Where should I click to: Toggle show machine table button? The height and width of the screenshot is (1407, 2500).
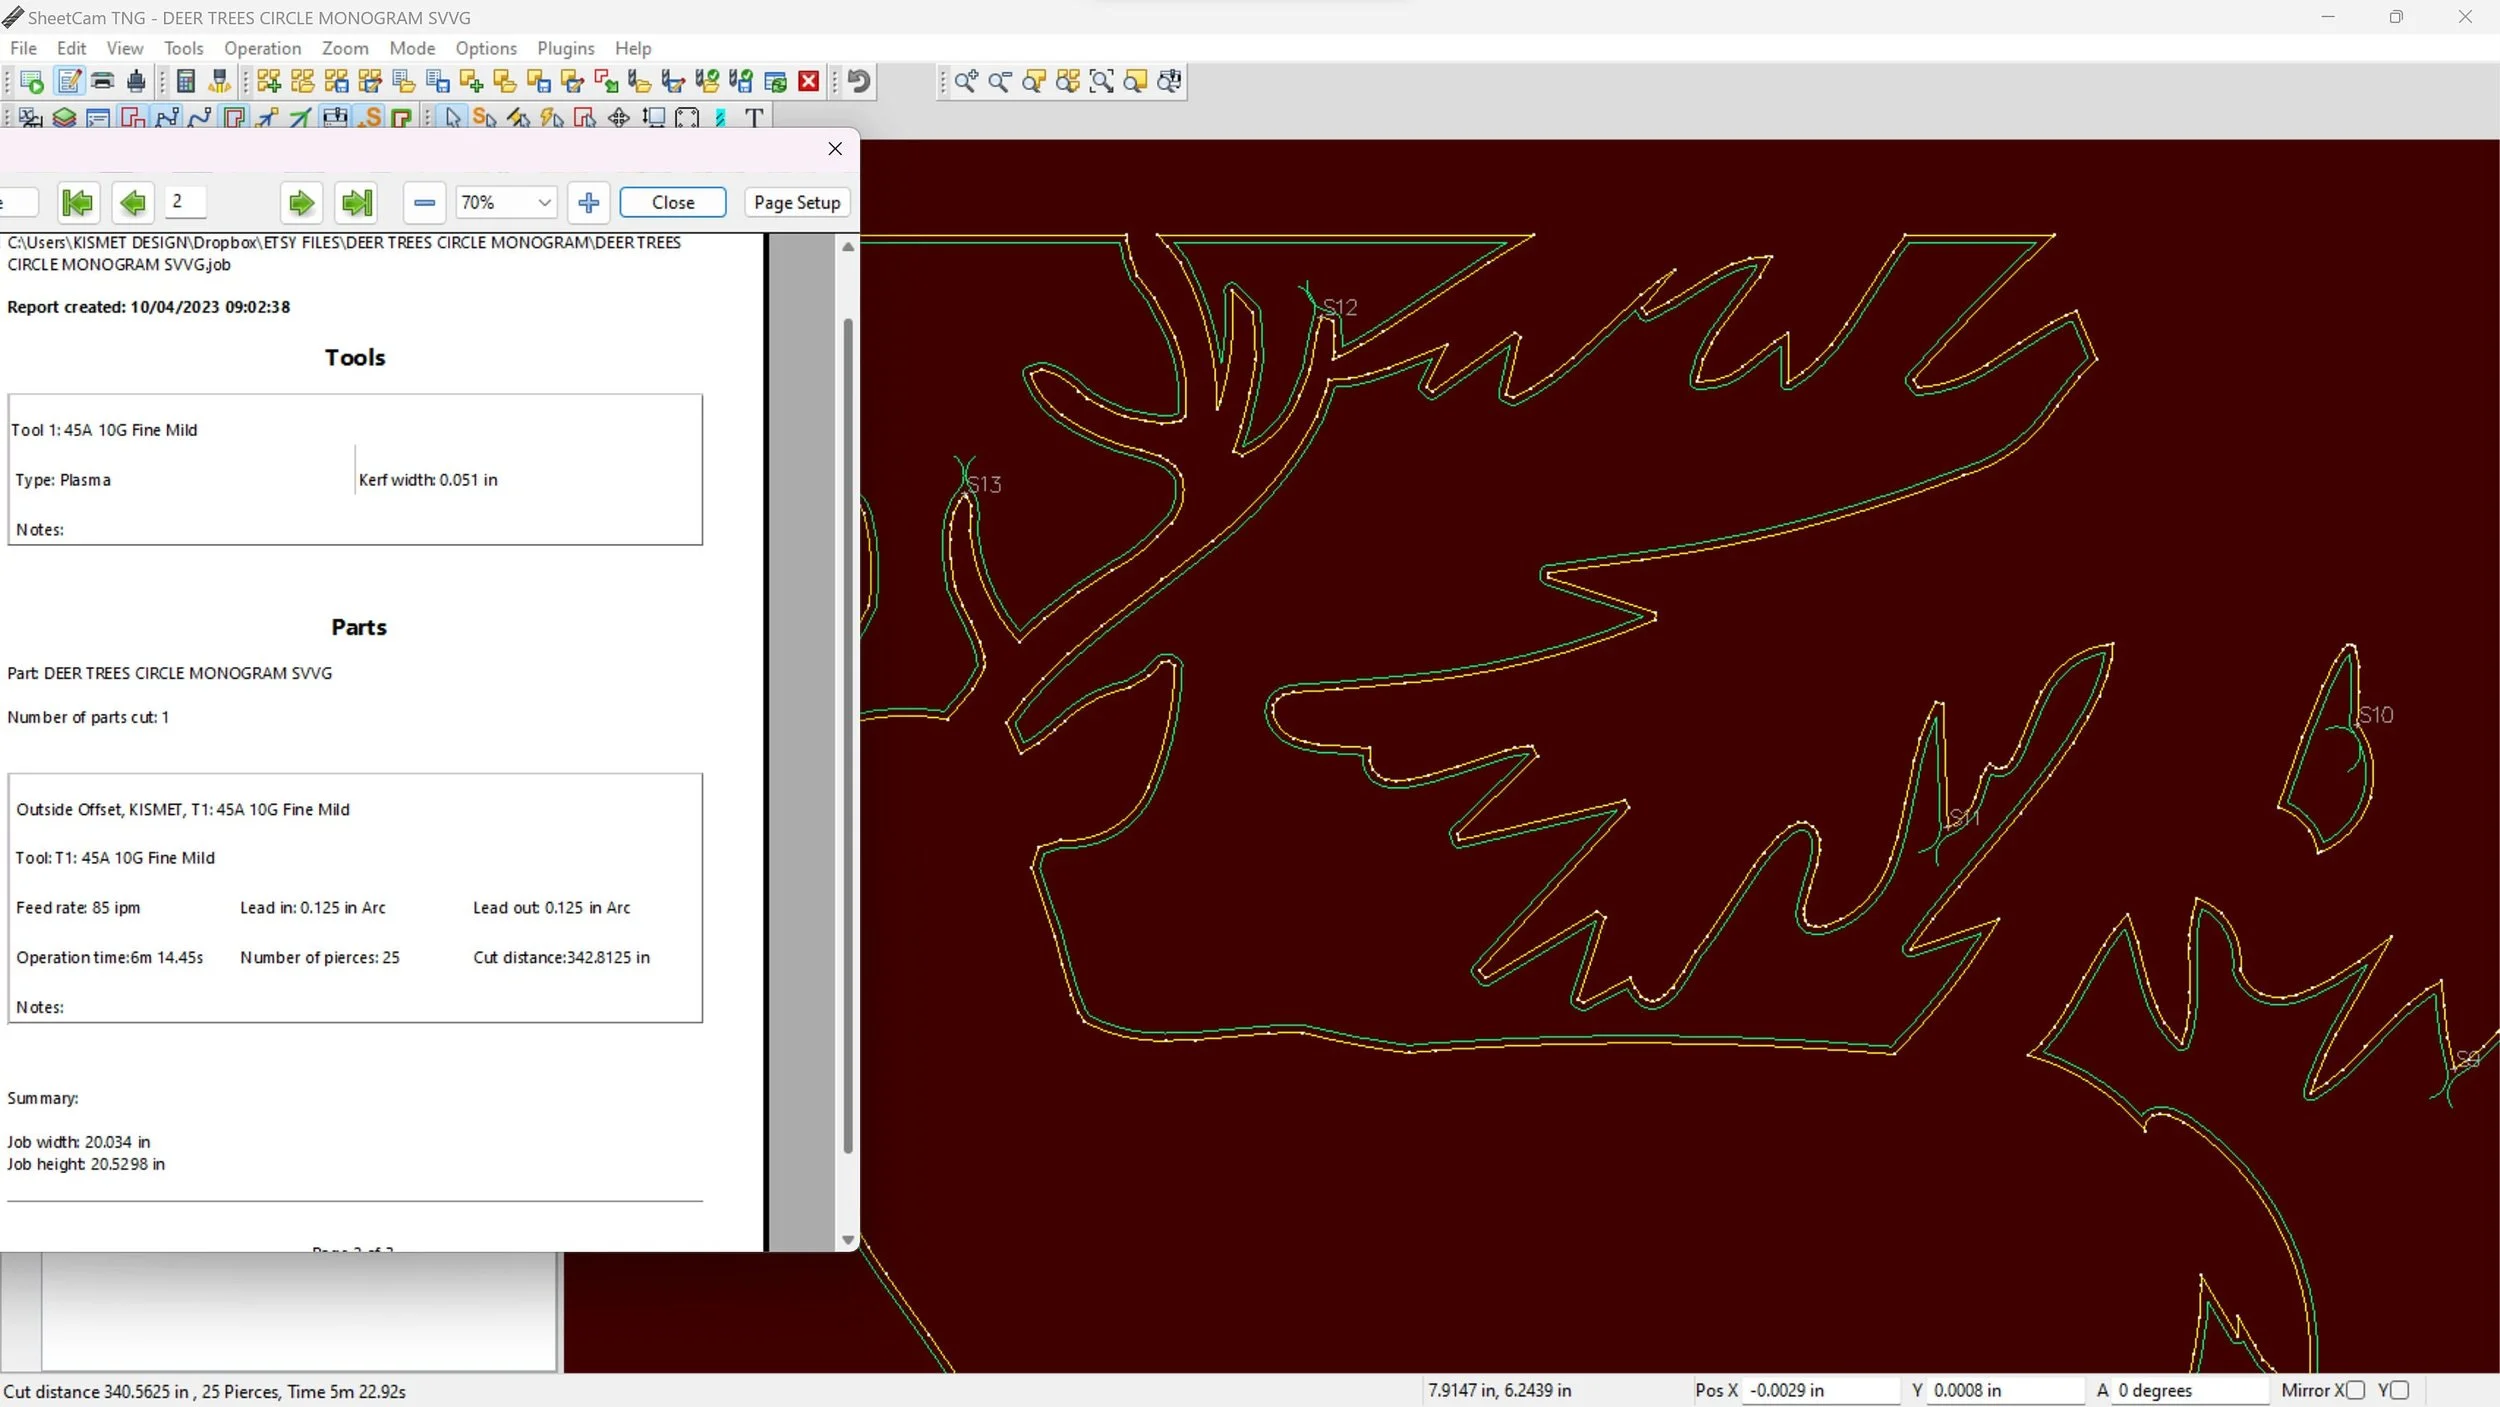pyautogui.click(x=335, y=118)
